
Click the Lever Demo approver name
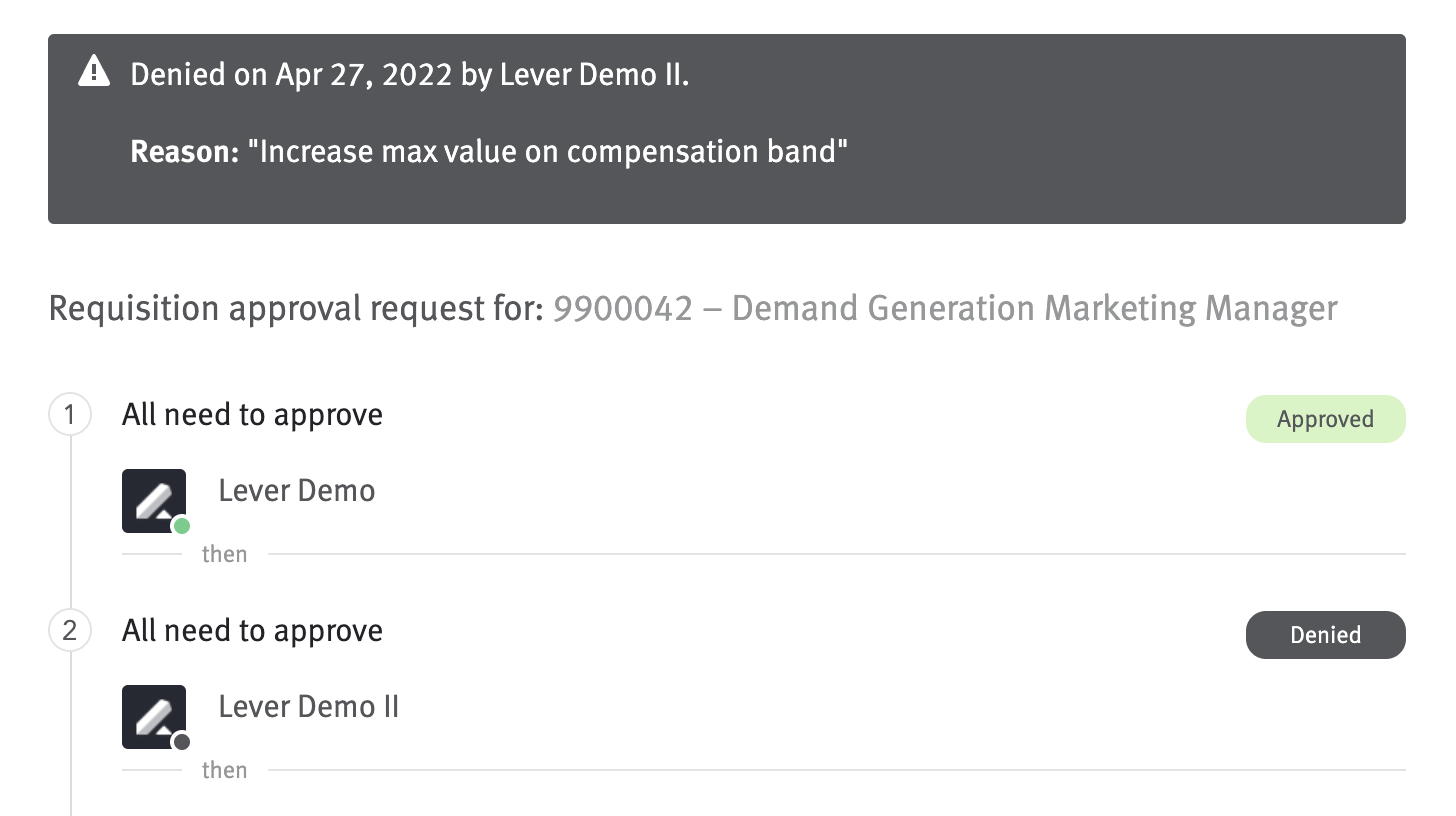coord(297,491)
